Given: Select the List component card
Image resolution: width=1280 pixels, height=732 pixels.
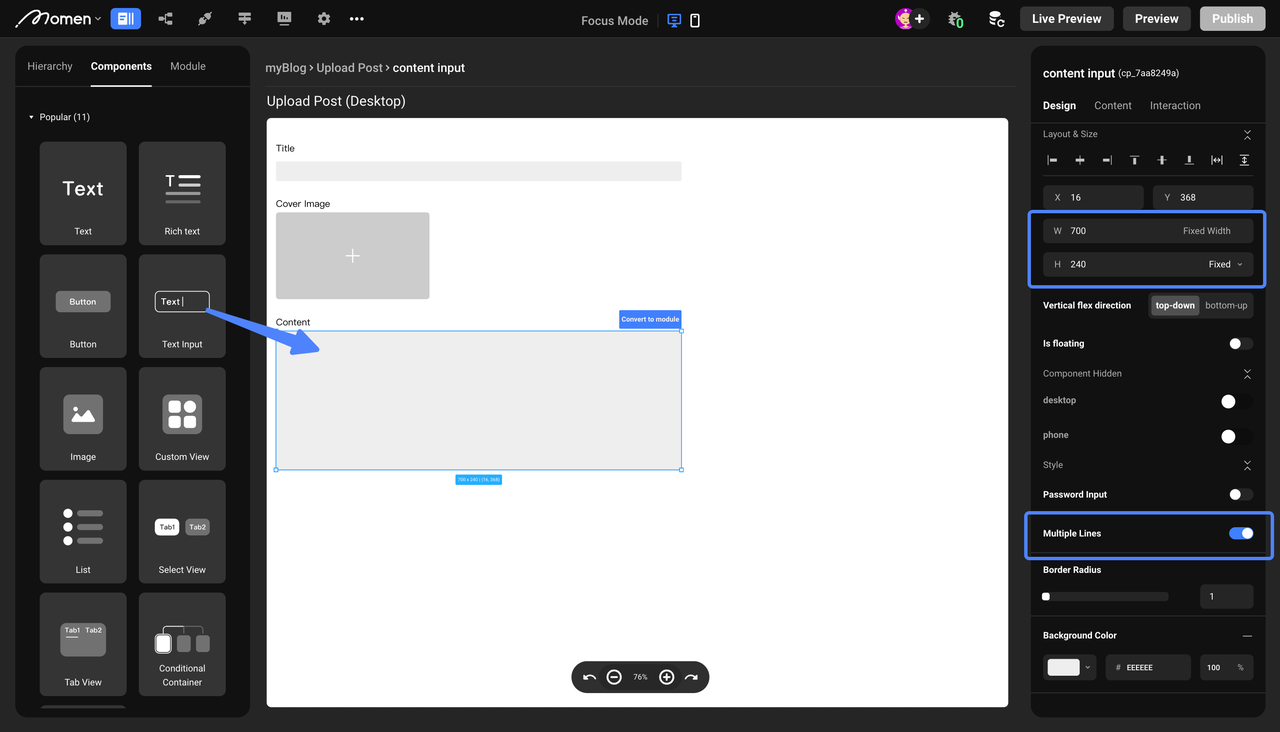Looking at the screenshot, I should (x=83, y=532).
